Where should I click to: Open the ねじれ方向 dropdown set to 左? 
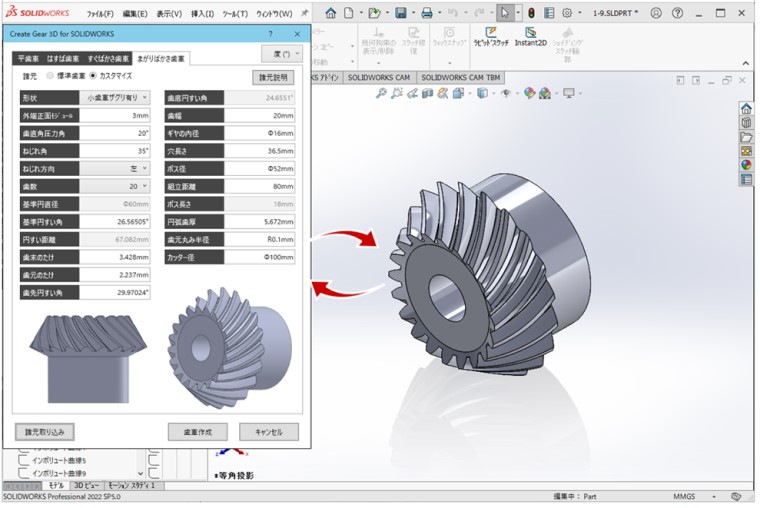115,169
